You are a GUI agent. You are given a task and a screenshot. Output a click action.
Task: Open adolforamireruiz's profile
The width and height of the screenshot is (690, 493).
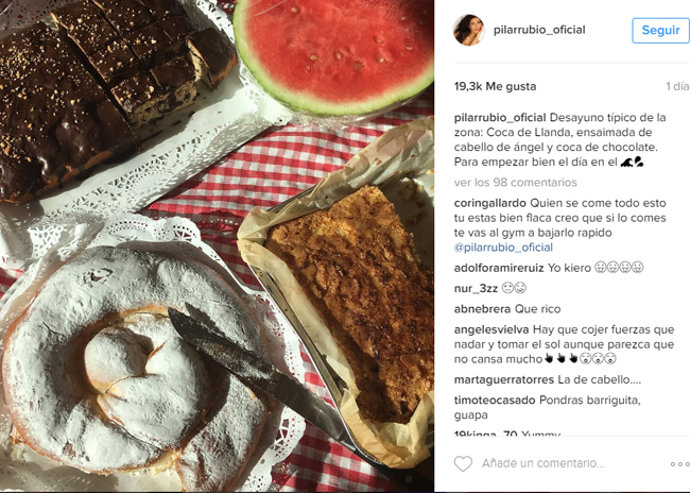tap(499, 268)
